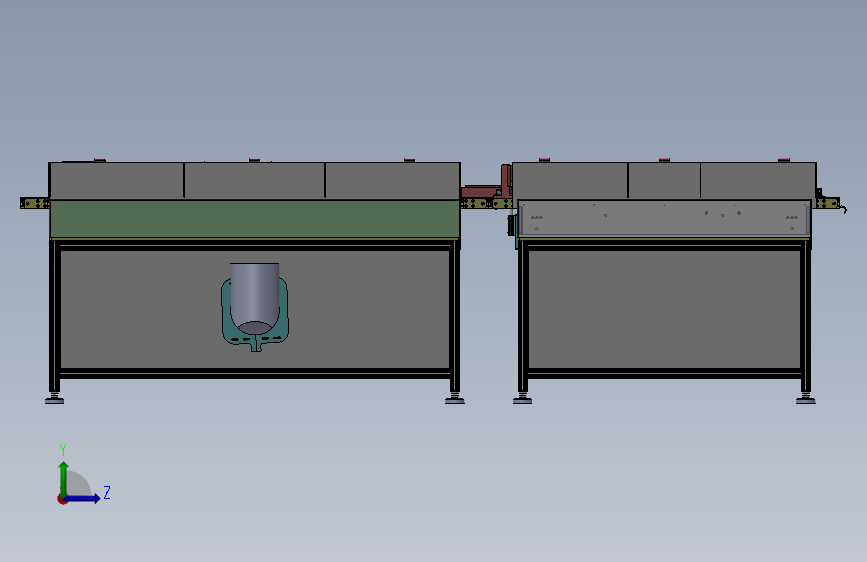Select the large lower gray panel of right machine
Viewport: 867px width, 562px height.
click(664, 309)
